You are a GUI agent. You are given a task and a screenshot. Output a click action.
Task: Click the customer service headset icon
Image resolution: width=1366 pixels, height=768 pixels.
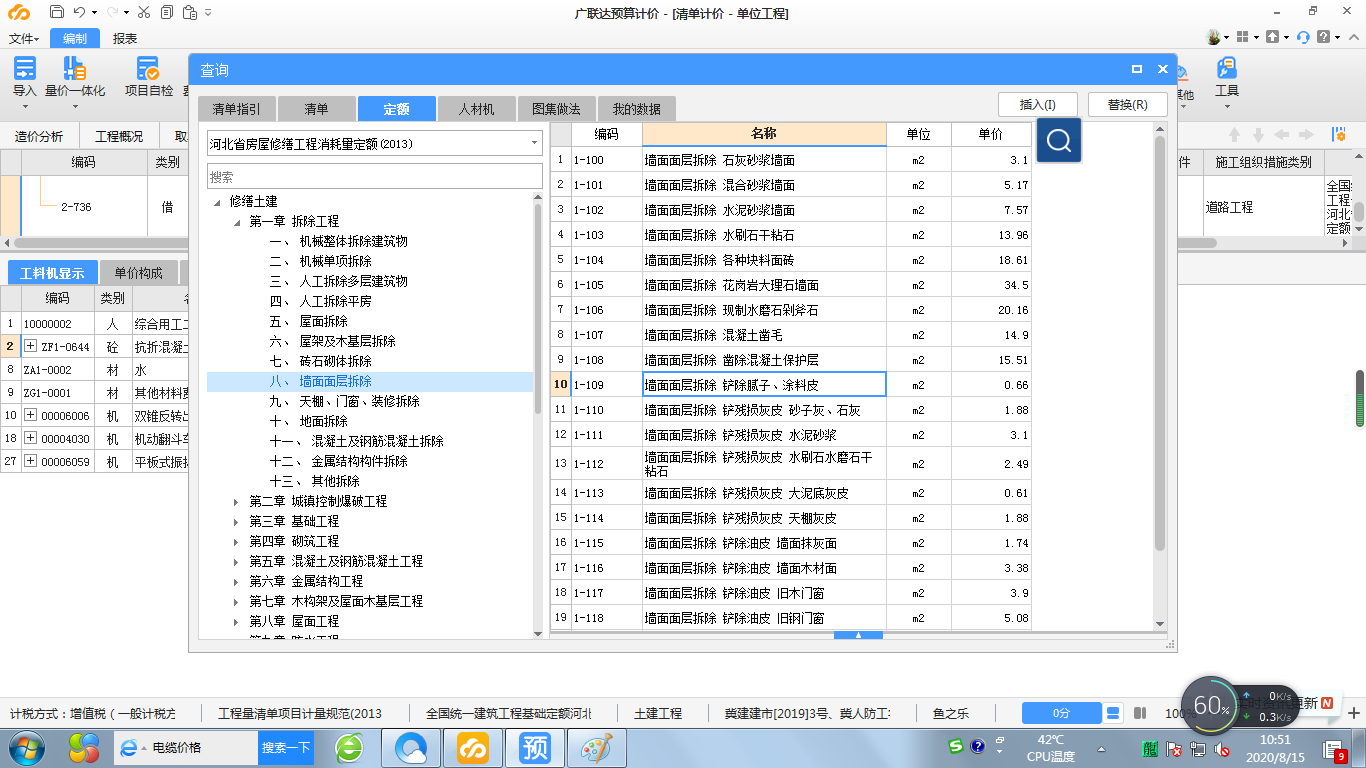[x=1303, y=37]
